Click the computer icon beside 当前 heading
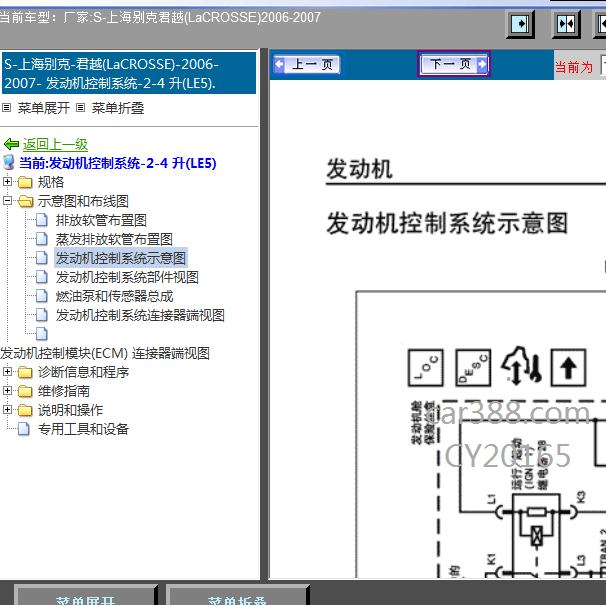606x605 pixels. (9, 163)
